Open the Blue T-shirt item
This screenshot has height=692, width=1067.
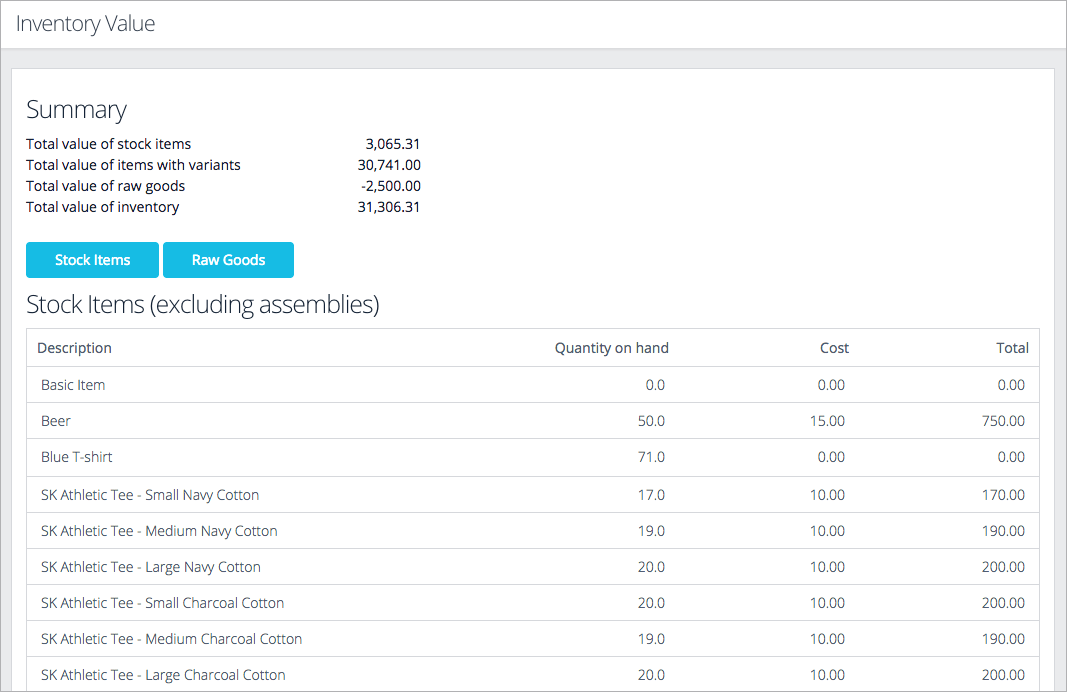pyautogui.click(x=77, y=457)
